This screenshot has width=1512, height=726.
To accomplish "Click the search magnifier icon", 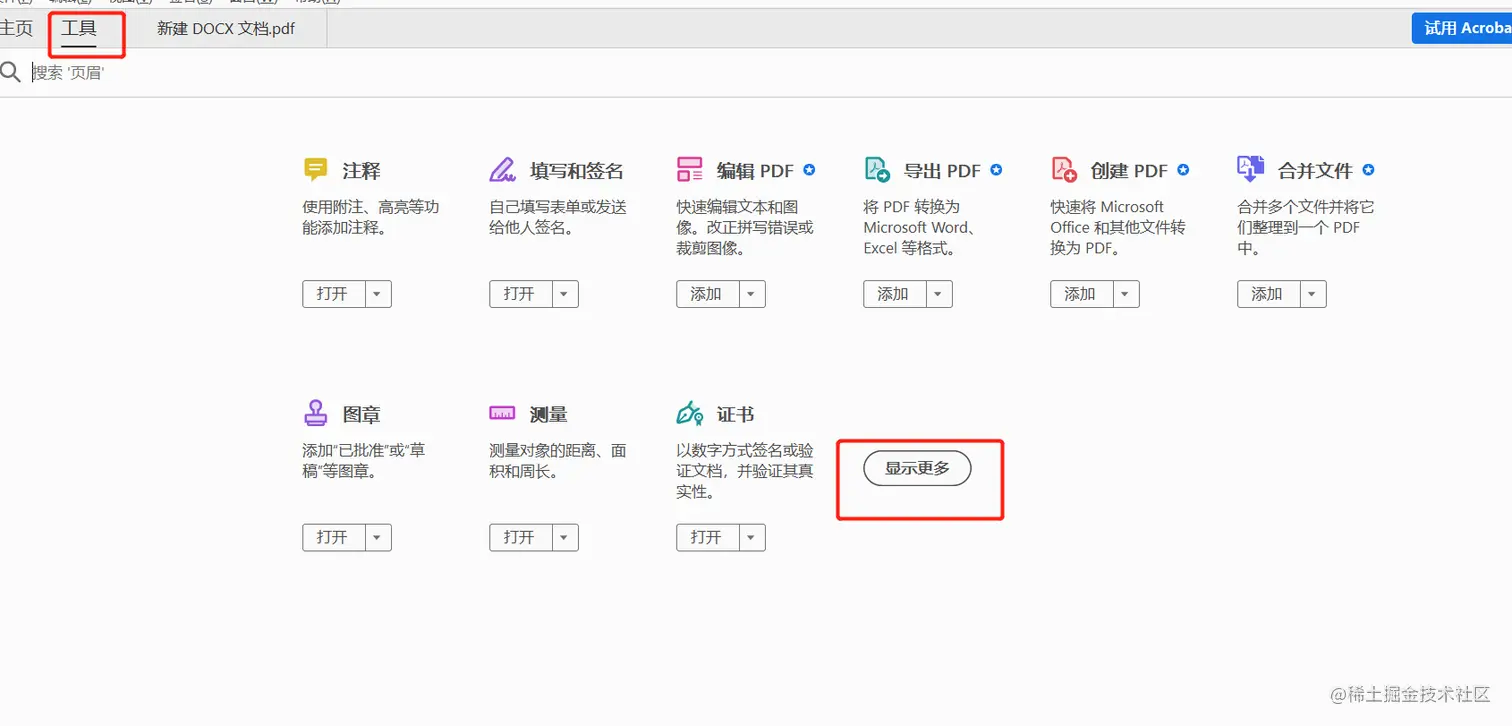I will (x=11, y=72).
